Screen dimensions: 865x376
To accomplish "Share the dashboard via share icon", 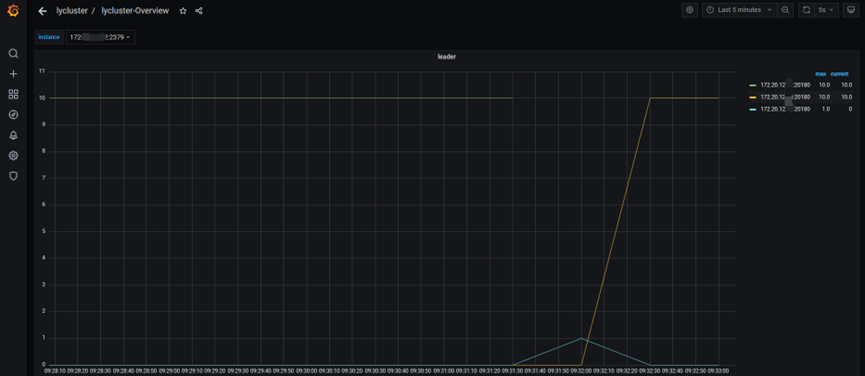I will 199,10.
